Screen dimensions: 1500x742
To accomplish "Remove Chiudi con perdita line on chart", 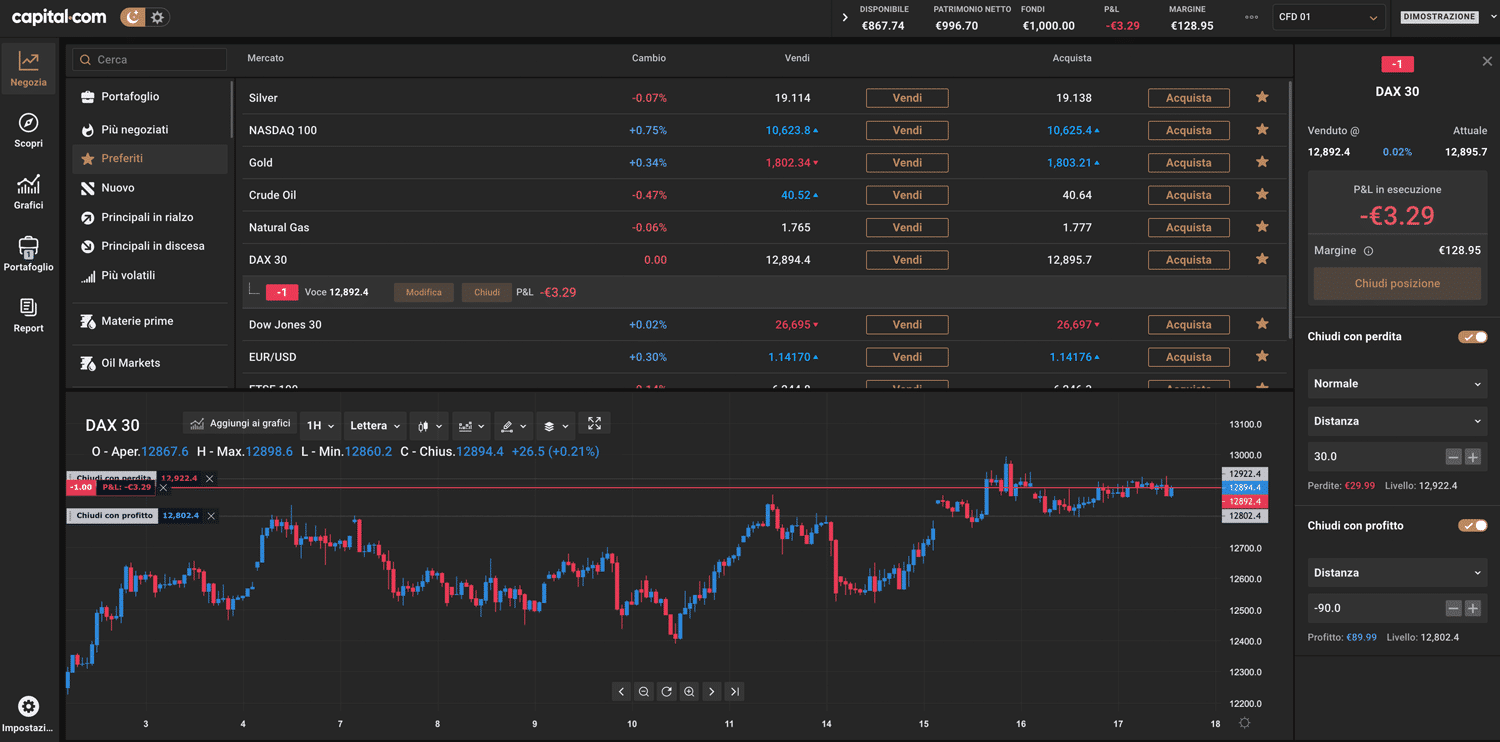I will (x=209, y=479).
